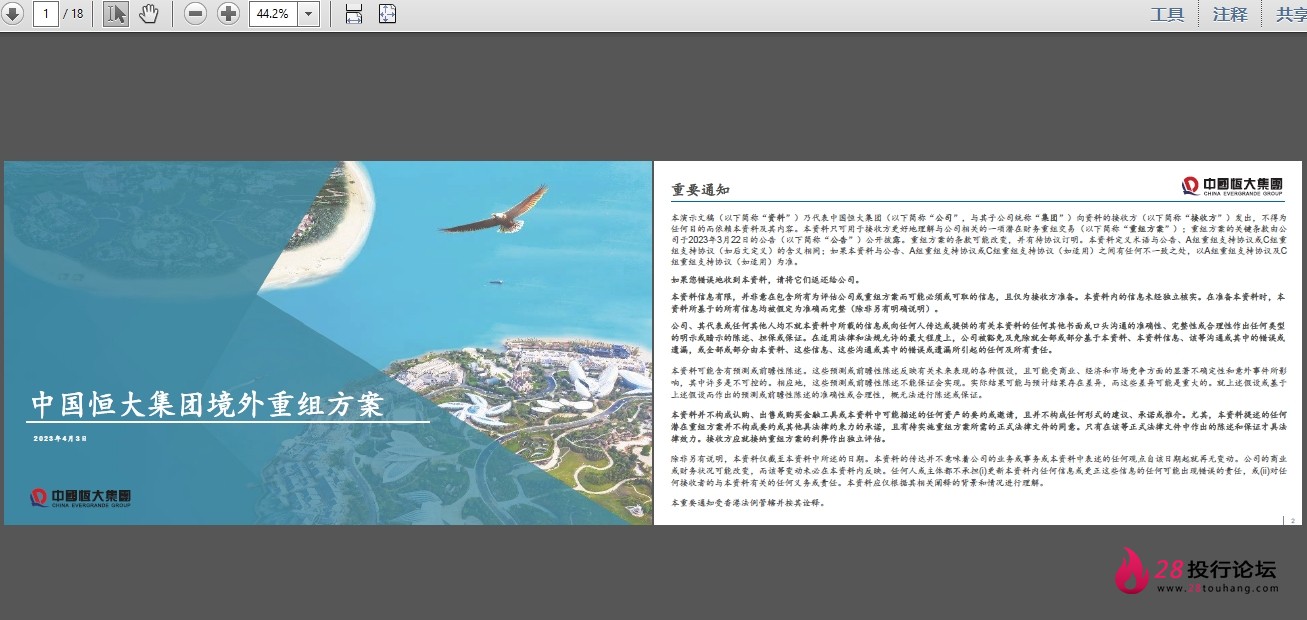Screen dimensions: 1307x620
Task: Enable scrolling fit-width page mode
Action: click(x=354, y=14)
